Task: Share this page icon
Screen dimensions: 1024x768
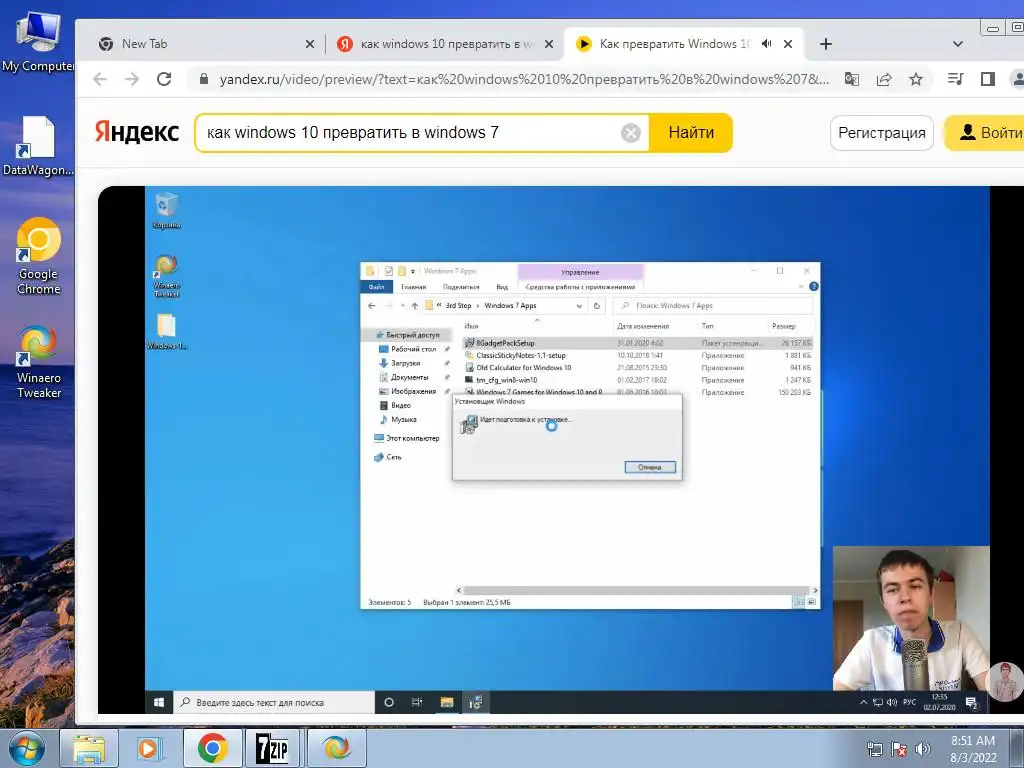Action: (x=884, y=79)
